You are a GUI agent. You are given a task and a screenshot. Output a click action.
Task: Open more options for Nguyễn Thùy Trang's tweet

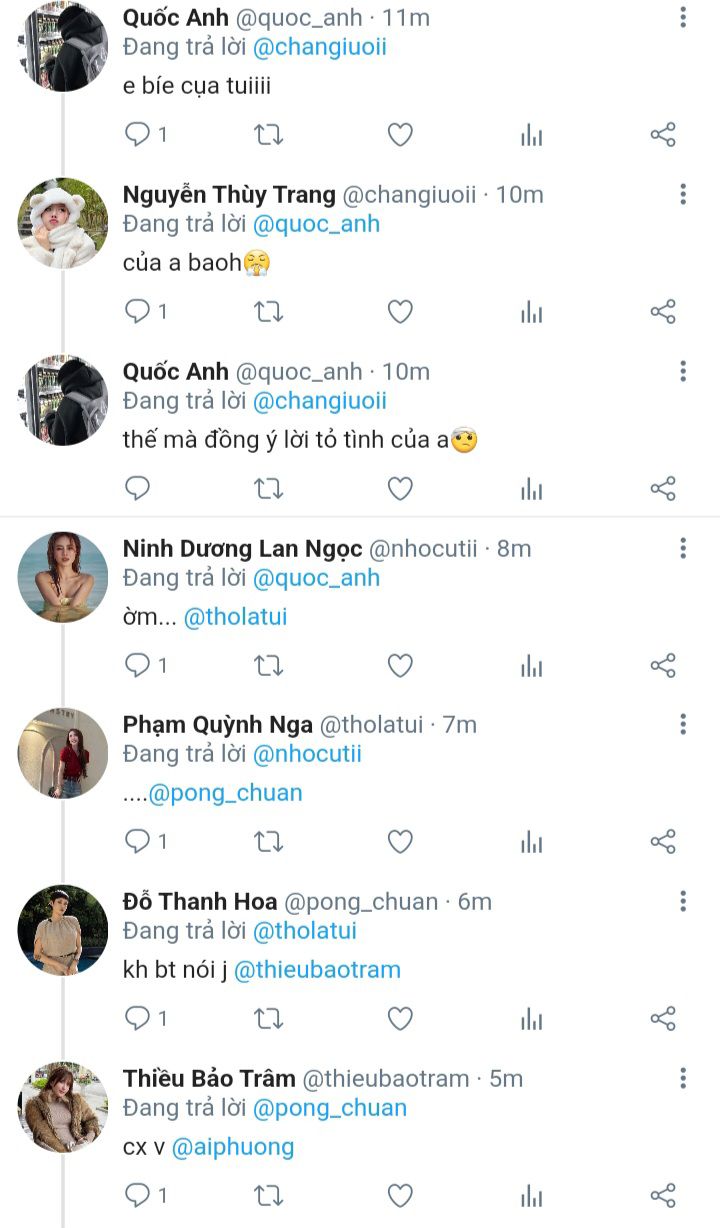[x=683, y=194]
